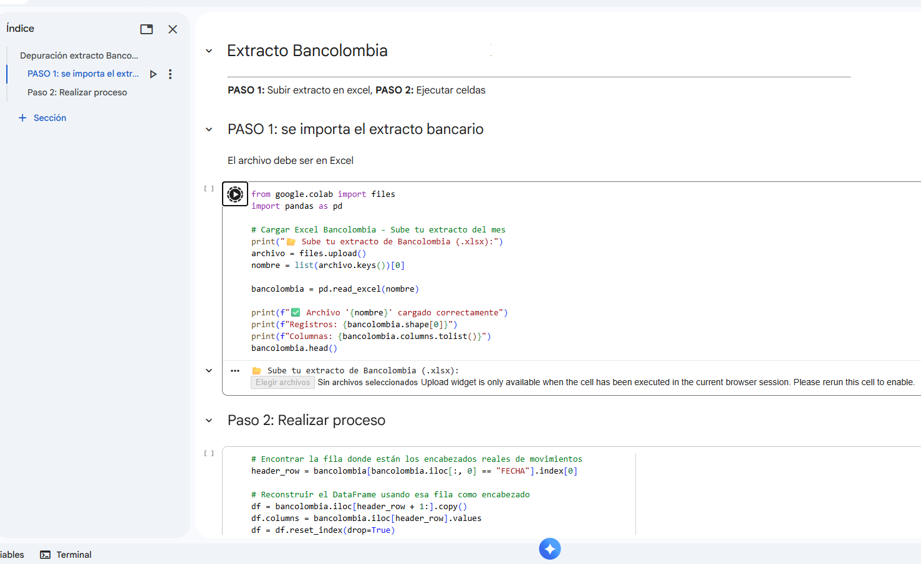Click the 'PASO 1: Subir extracto en excel' text

pyautogui.click(x=300, y=90)
